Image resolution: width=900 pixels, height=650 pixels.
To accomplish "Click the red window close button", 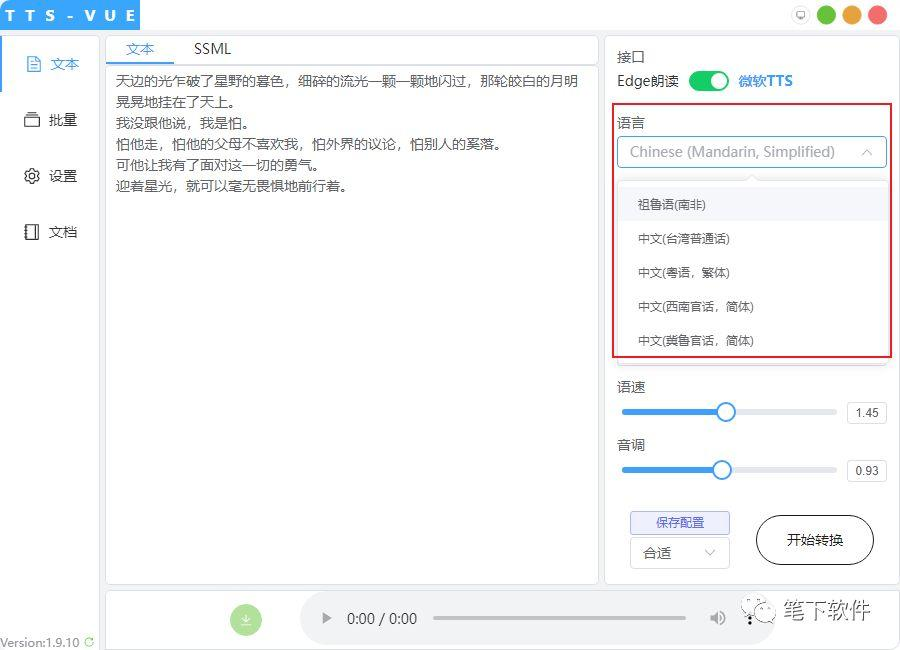I will [878, 15].
